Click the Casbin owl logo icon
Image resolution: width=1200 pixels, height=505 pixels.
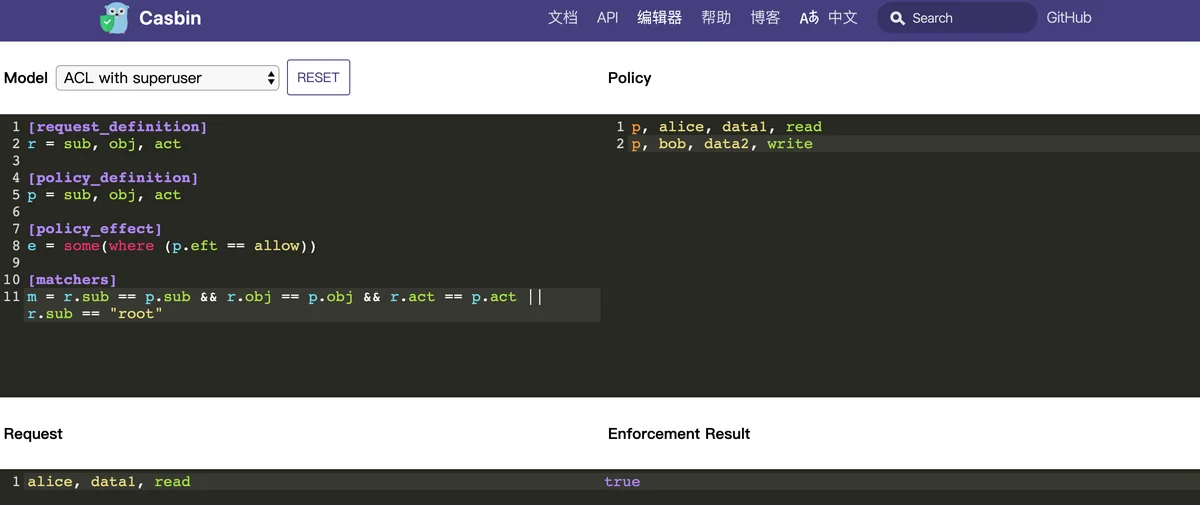click(114, 18)
